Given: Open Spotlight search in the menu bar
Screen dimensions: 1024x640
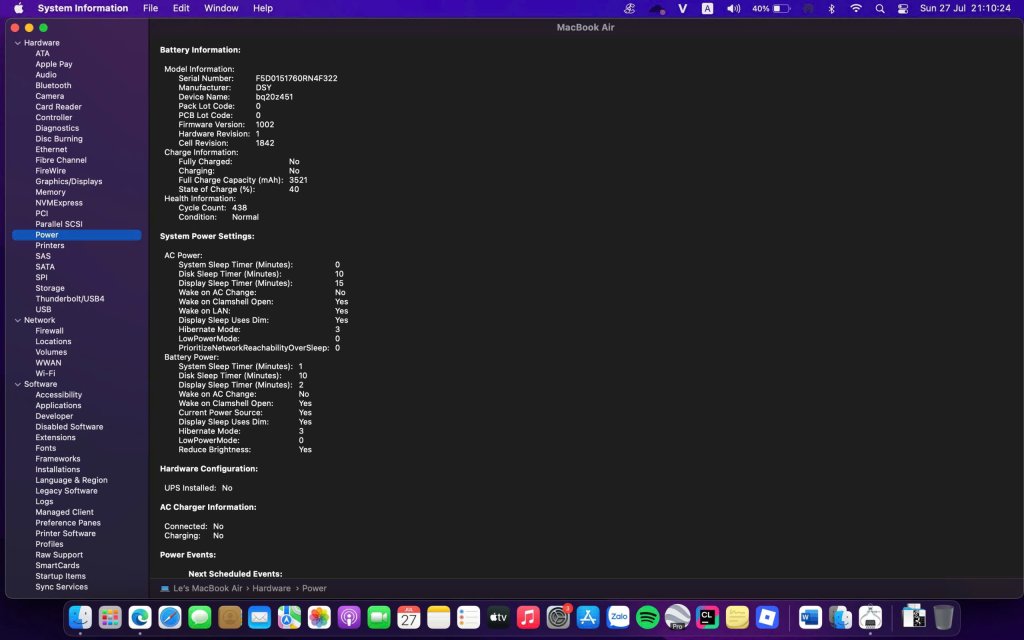Looking at the screenshot, I should (x=880, y=8).
